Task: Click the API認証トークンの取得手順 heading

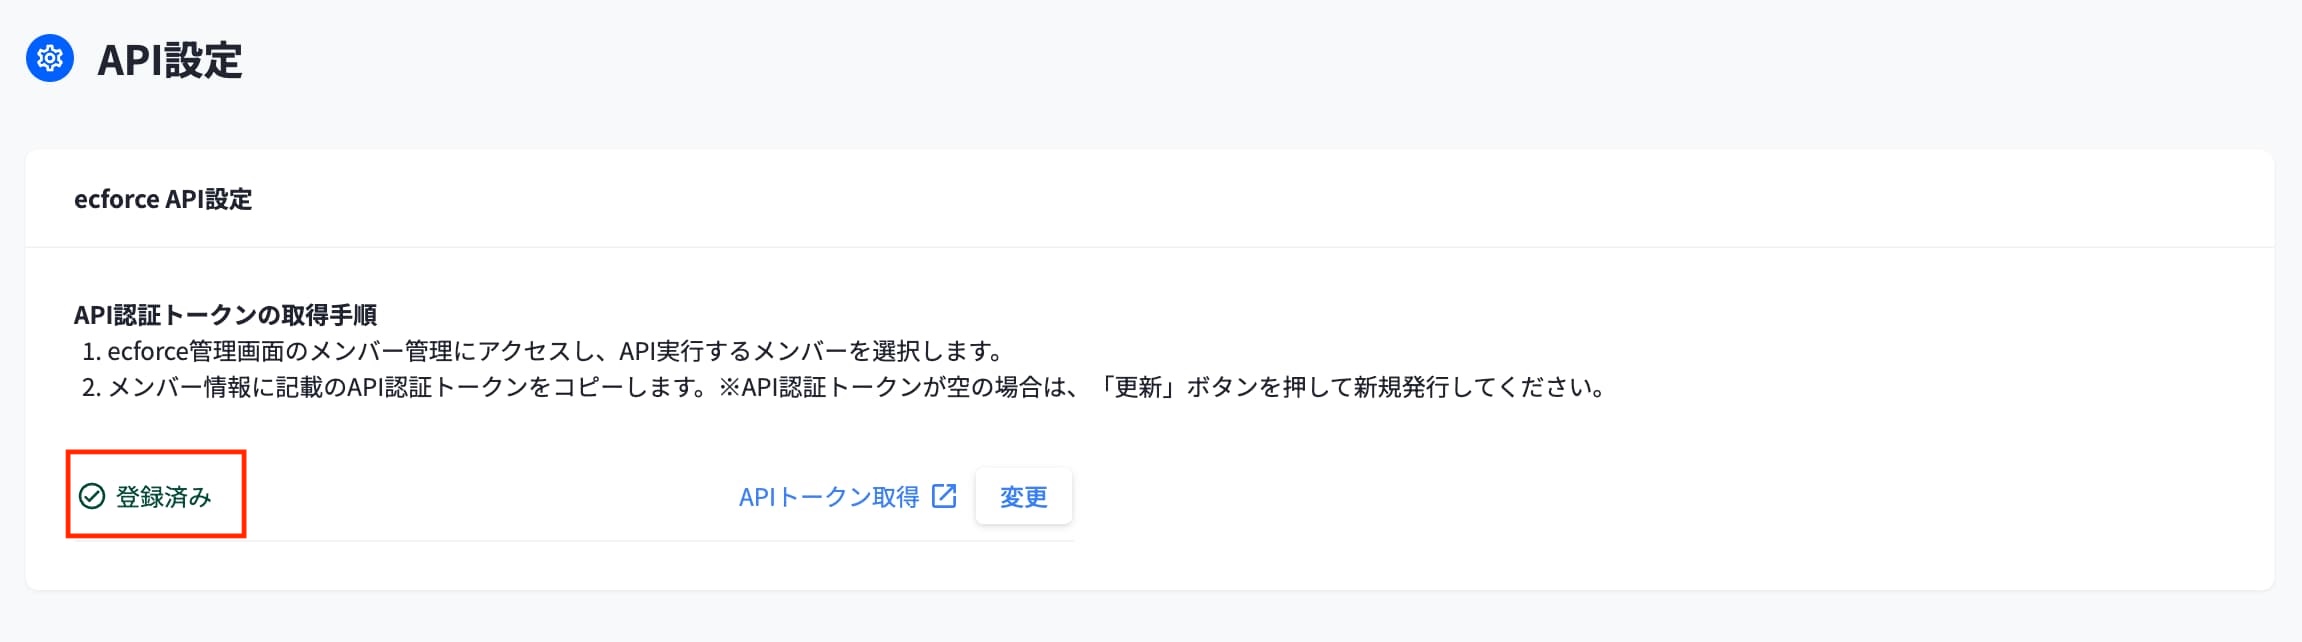Action: [x=225, y=315]
